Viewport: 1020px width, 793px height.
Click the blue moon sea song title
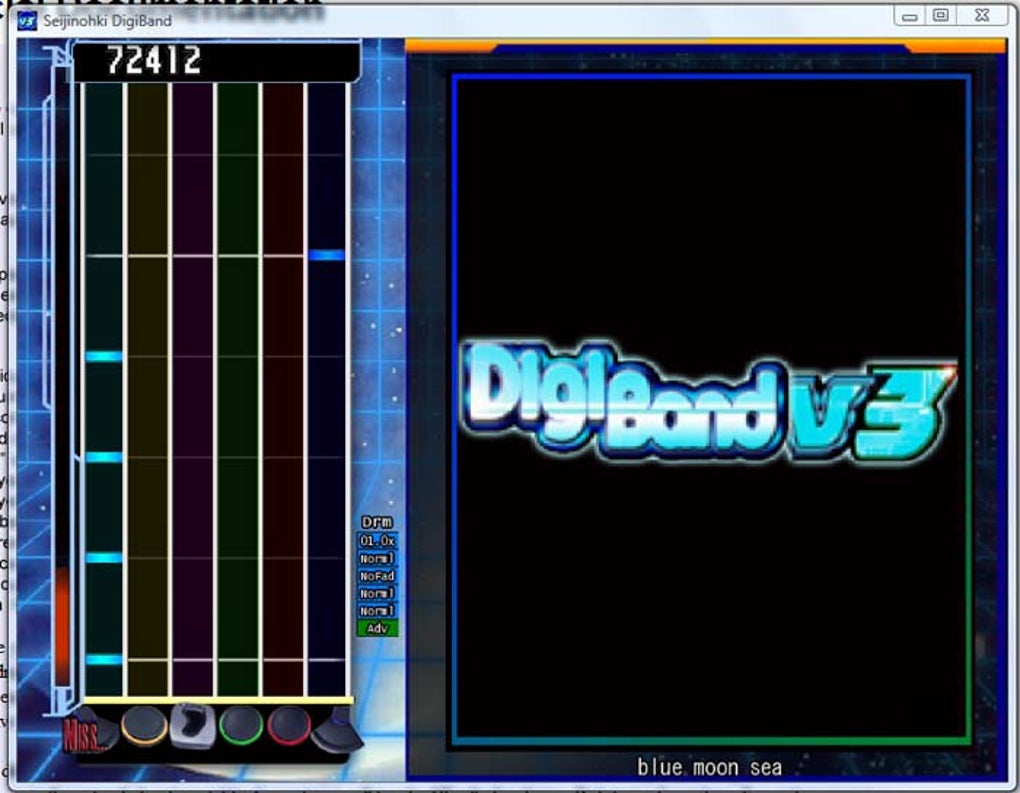[710, 767]
